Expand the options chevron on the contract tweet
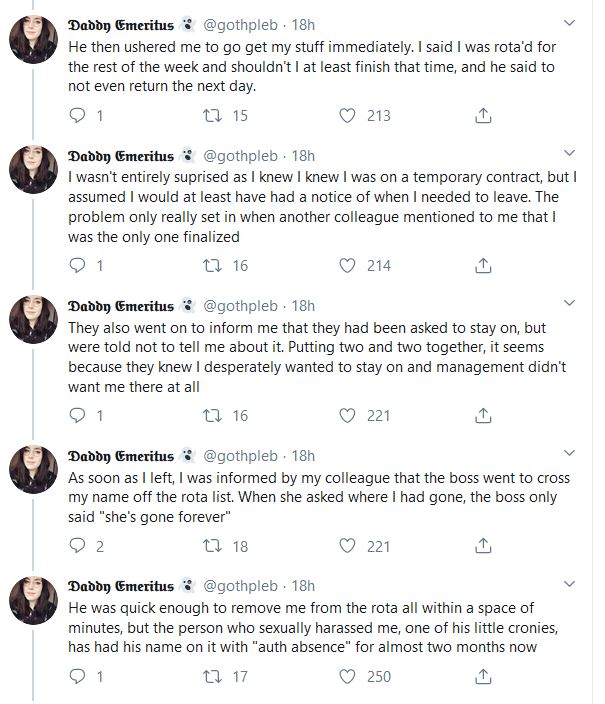The width and height of the screenshot is (605, 704). 570,153
